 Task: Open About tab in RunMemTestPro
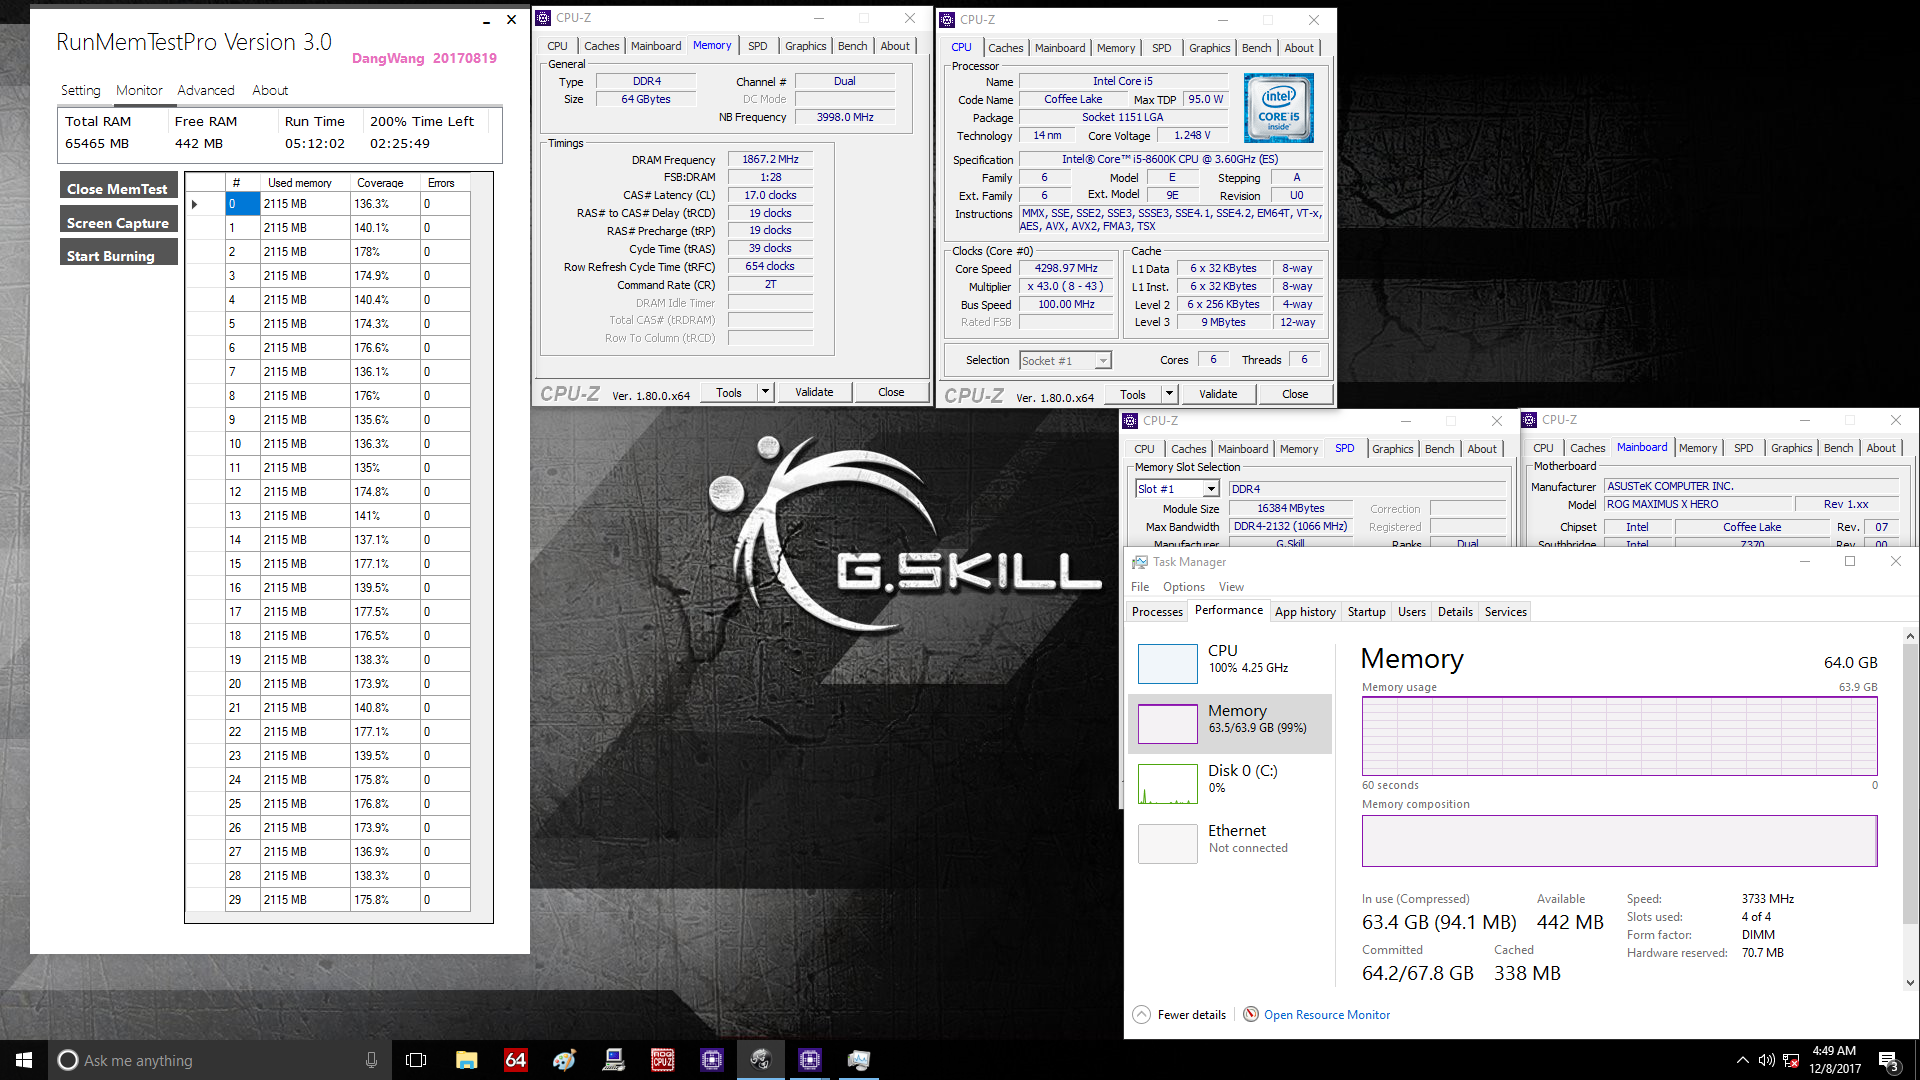click(270, 90)
